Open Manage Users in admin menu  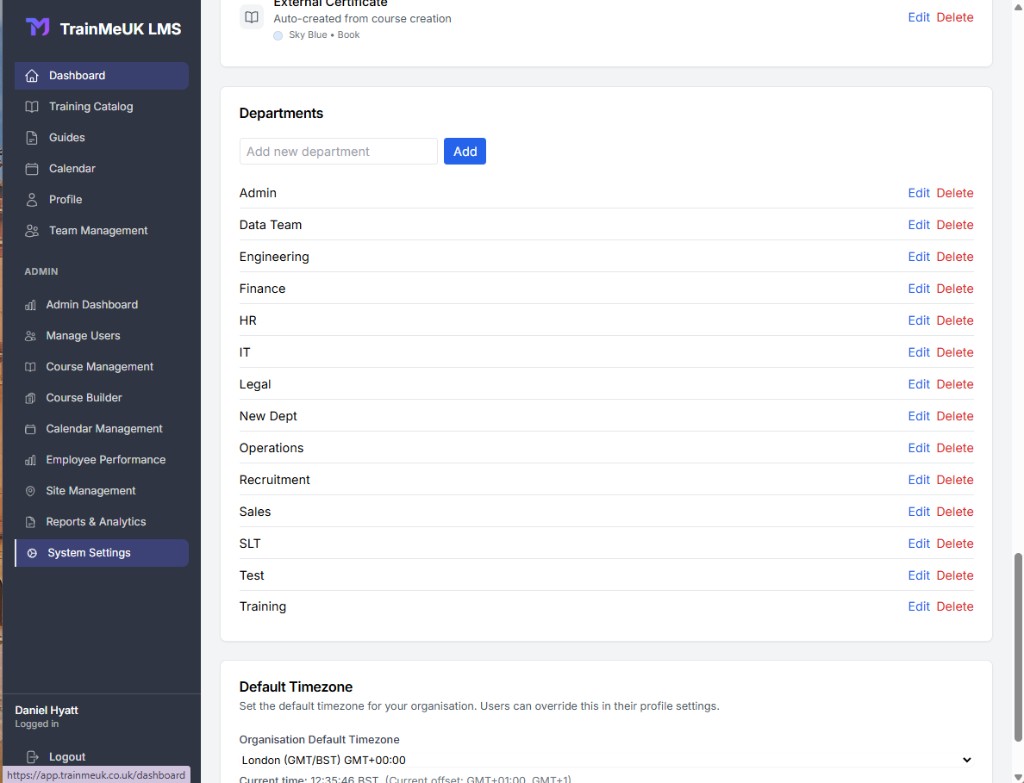tap(83, 336)
